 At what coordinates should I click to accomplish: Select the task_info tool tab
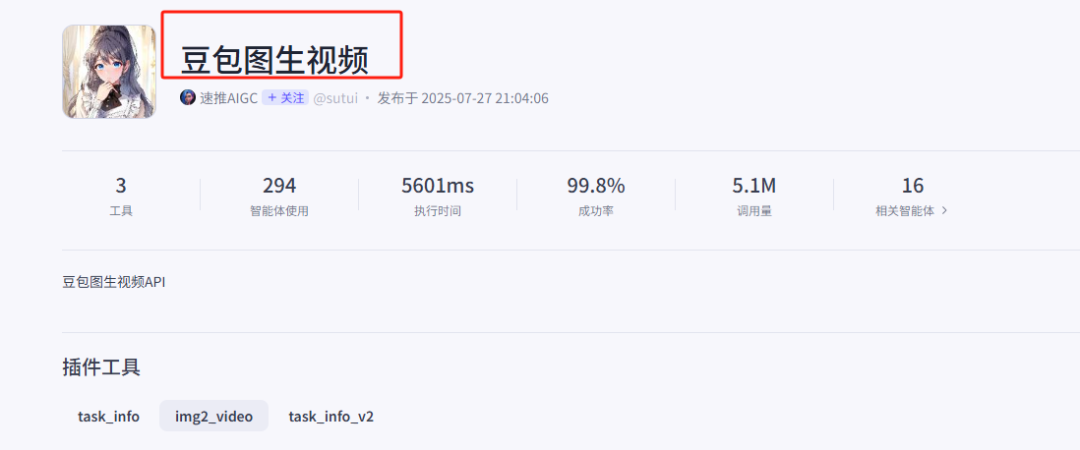(x=109, y=416)
